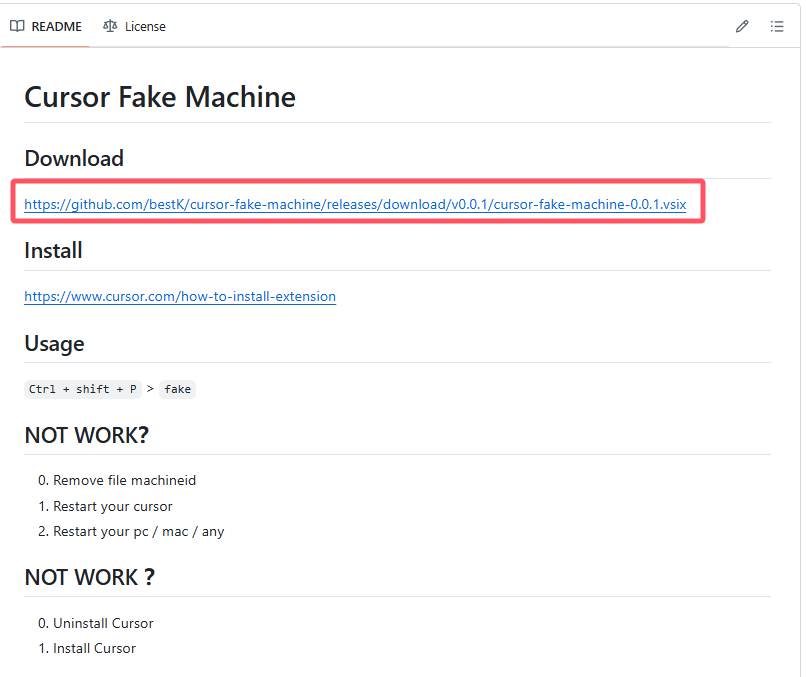The width and height of the screenshot is (806, 677).
Task: Select the README tab
Action: pos(46,26)
